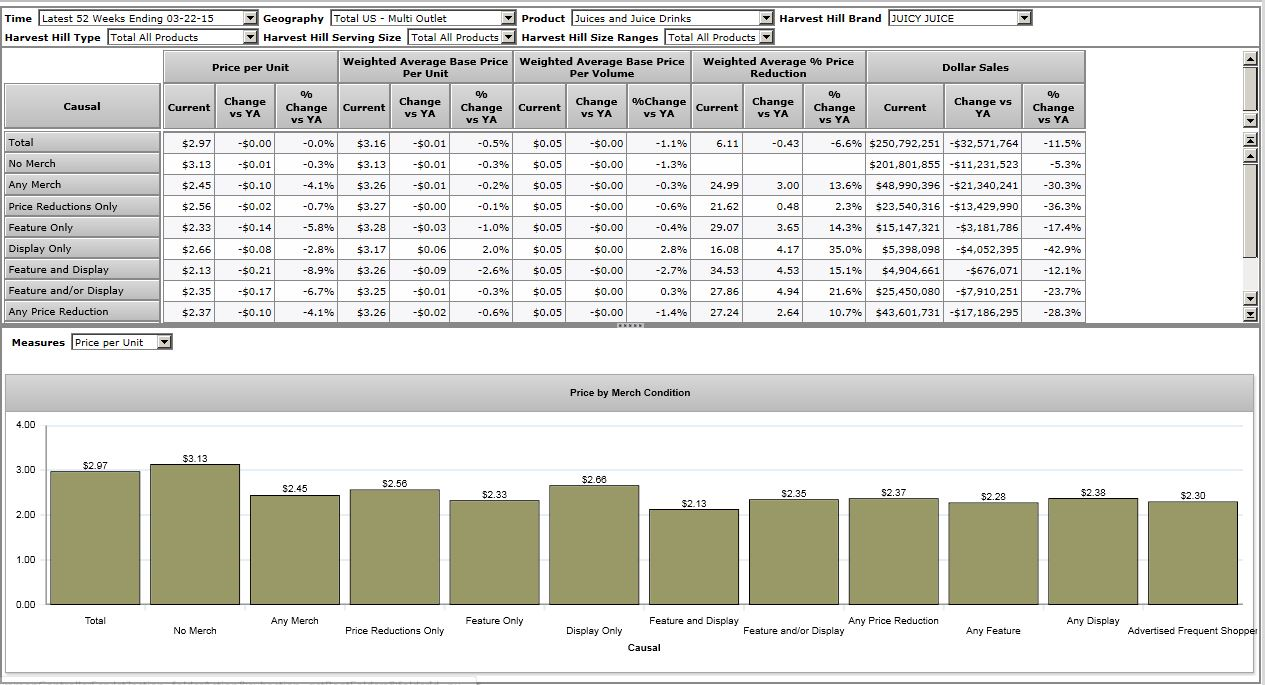
Task: Select the Any Price Reduction row
Action: 82,312
